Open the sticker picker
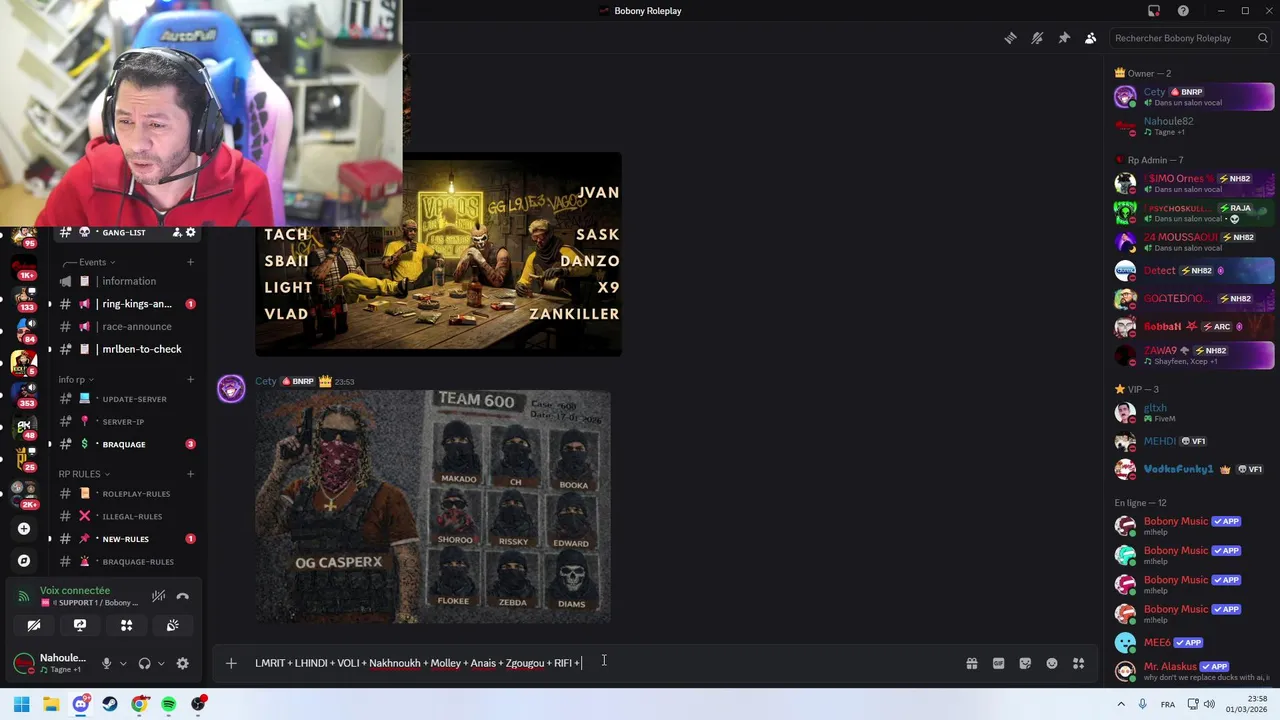The image size is (1280, 720). pyautogui.click(x=1025, y=663)
